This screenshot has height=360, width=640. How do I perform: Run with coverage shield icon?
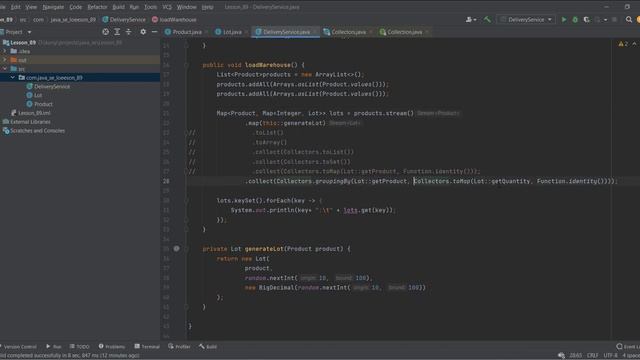pyautogui.click(x=587, y=20)
